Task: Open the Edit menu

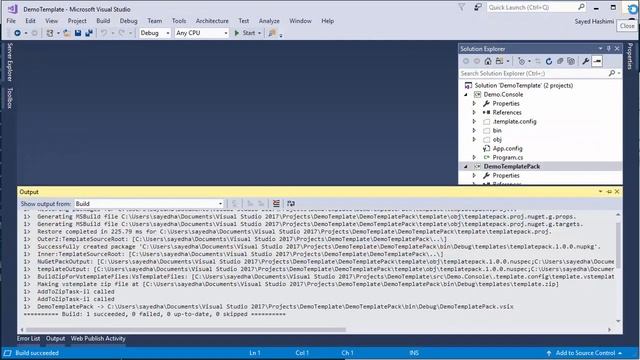Action: click(30, 21)
